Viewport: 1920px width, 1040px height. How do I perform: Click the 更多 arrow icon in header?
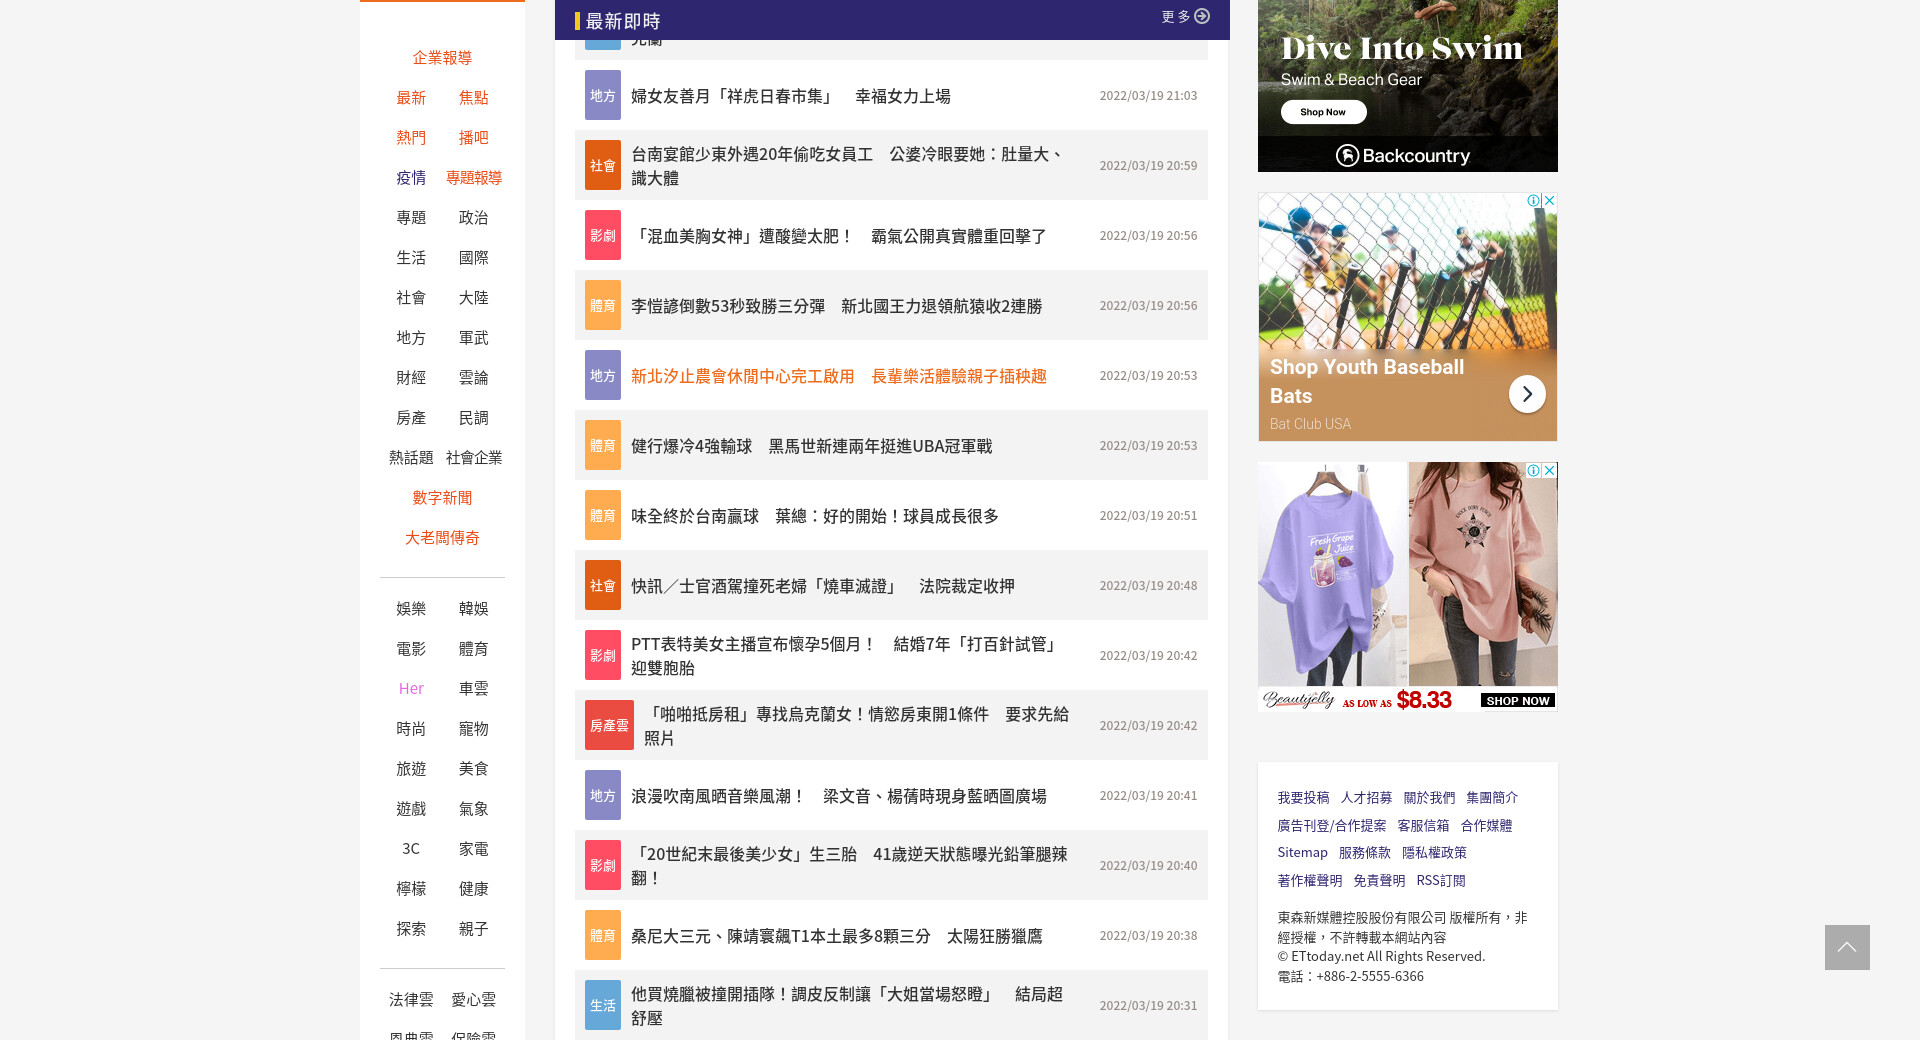click(x=1202, y=16)
